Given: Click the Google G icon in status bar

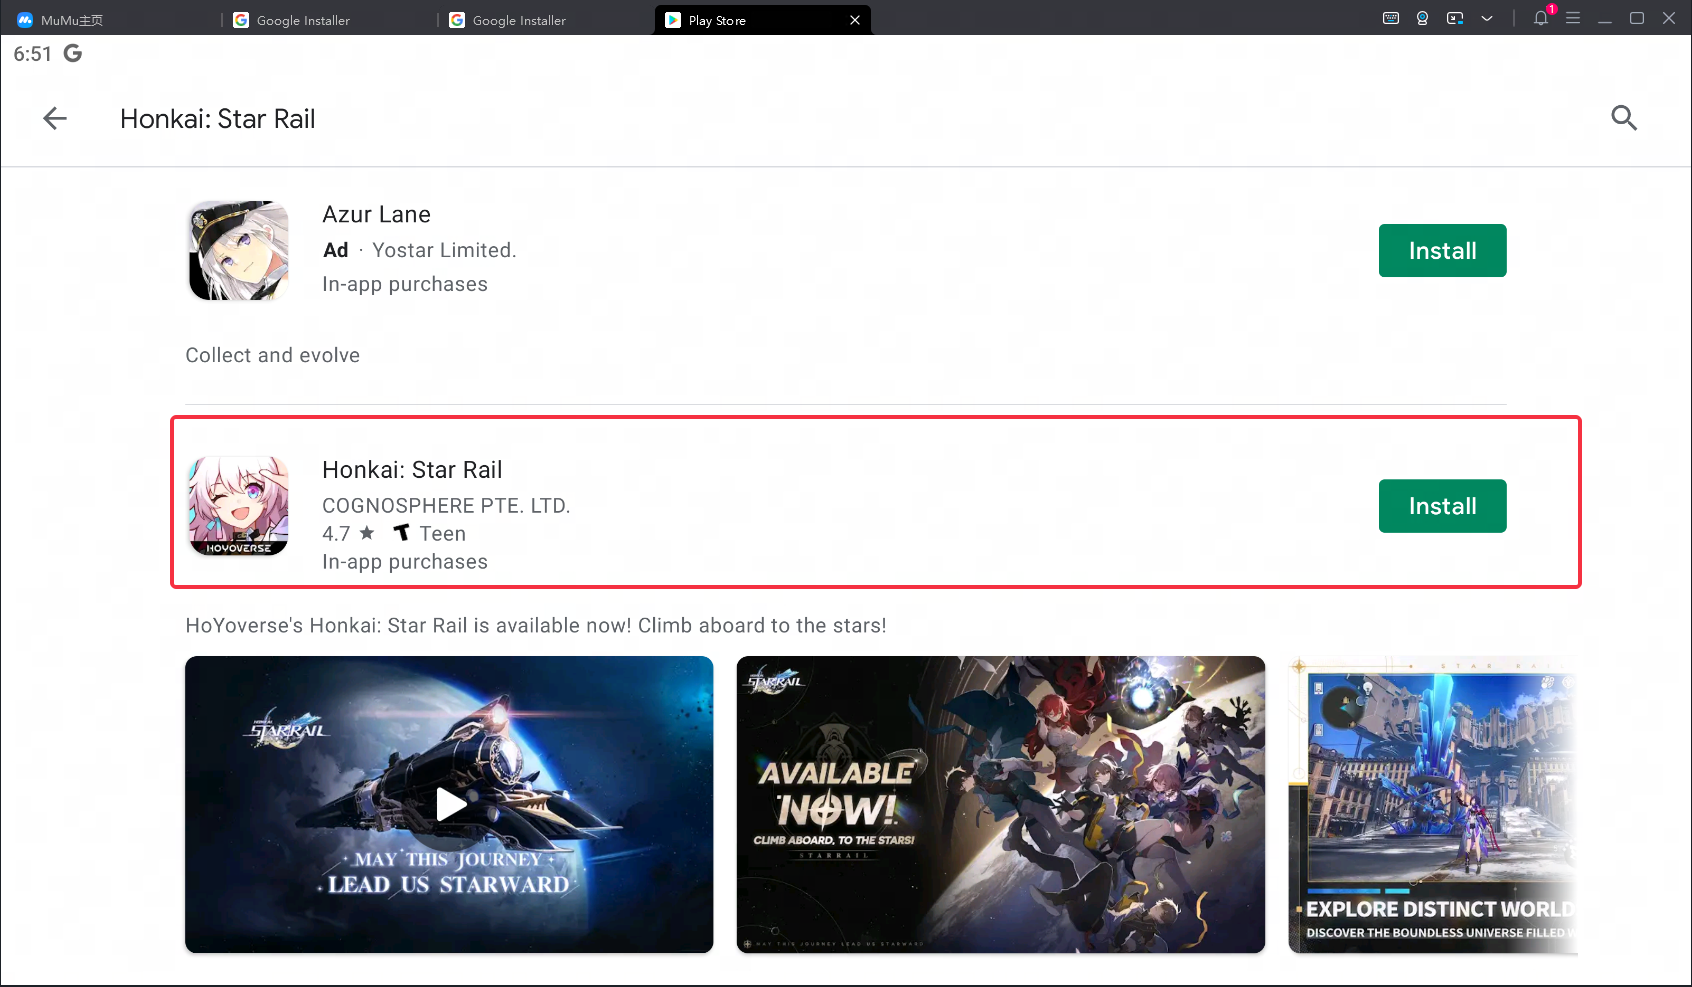Looking at the screenshot, I should tap(73, 53).
